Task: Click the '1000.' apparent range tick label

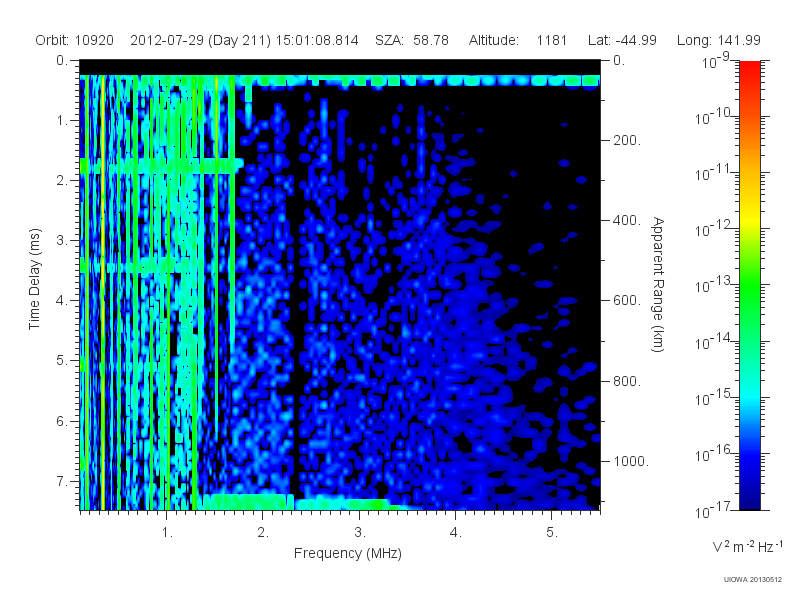Action: click(631, 461)
